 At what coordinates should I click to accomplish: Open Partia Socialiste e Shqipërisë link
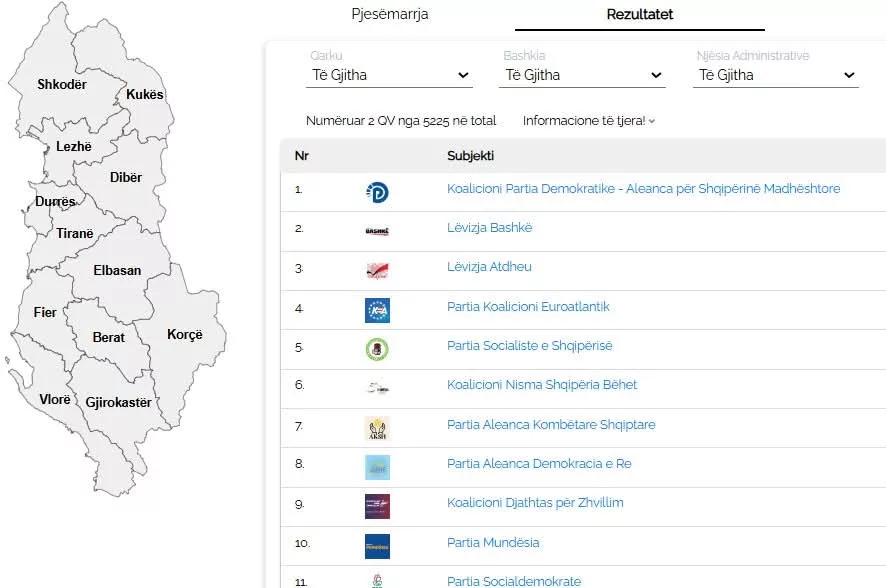coord(529,346)
